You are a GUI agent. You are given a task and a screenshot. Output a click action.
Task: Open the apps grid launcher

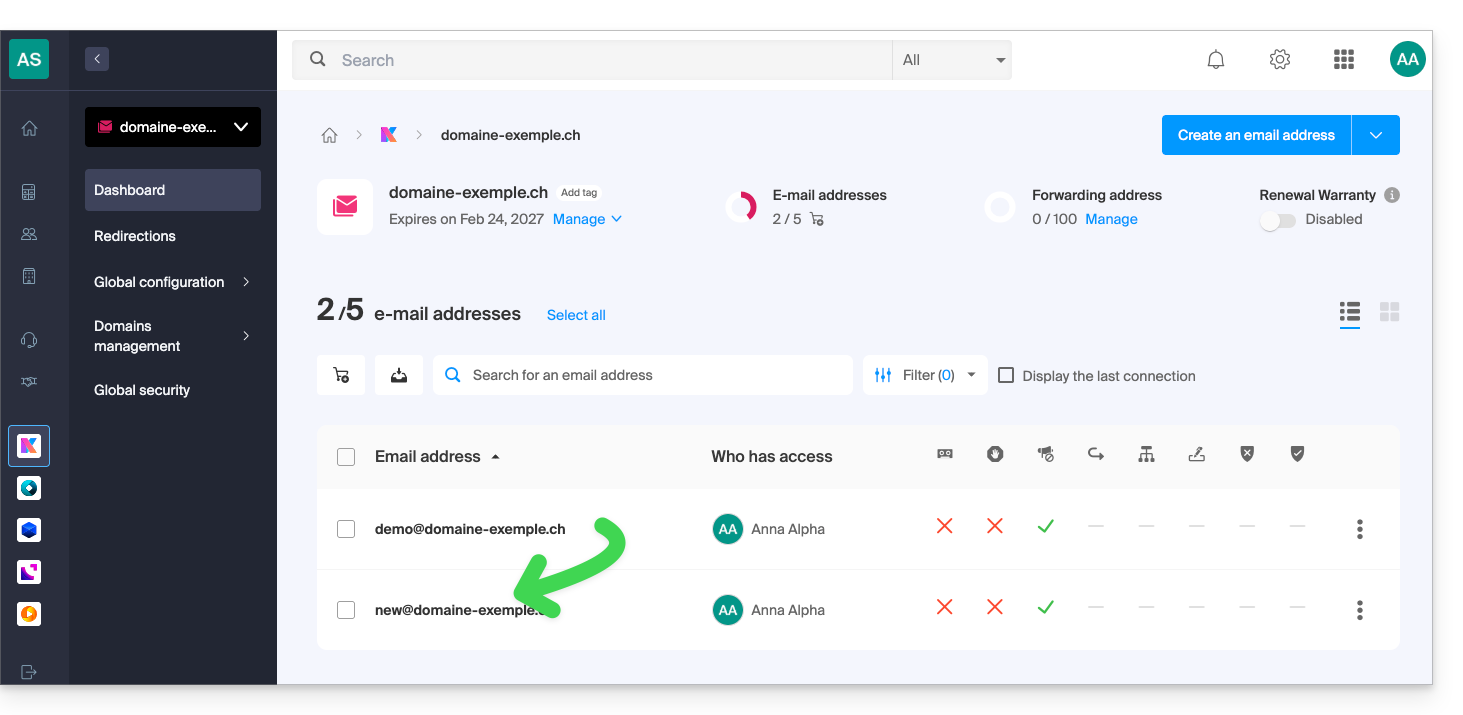(1344, 60)
